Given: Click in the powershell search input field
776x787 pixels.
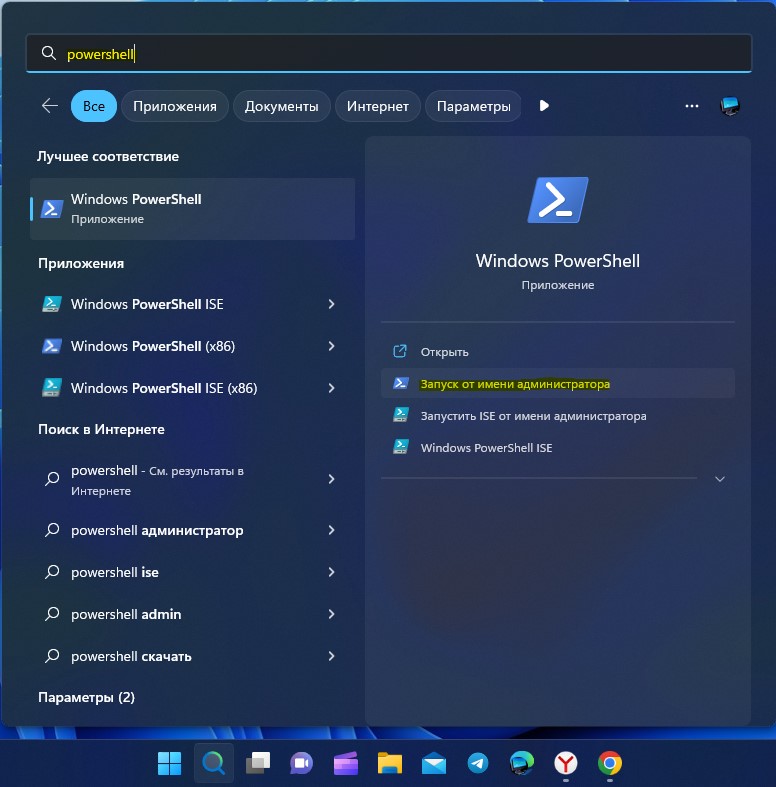Looking at the screenshot, I should [x=389, y=53].
